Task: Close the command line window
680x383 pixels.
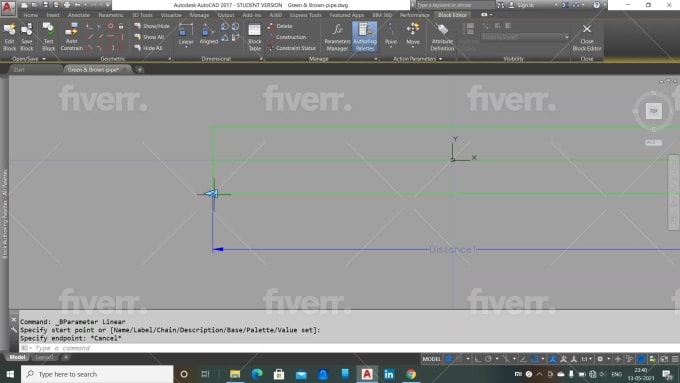Action: [x=14, y=320]
